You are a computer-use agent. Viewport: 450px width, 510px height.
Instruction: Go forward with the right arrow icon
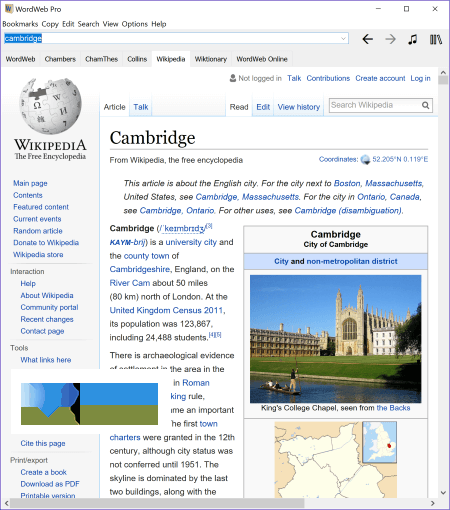(390, 39)
